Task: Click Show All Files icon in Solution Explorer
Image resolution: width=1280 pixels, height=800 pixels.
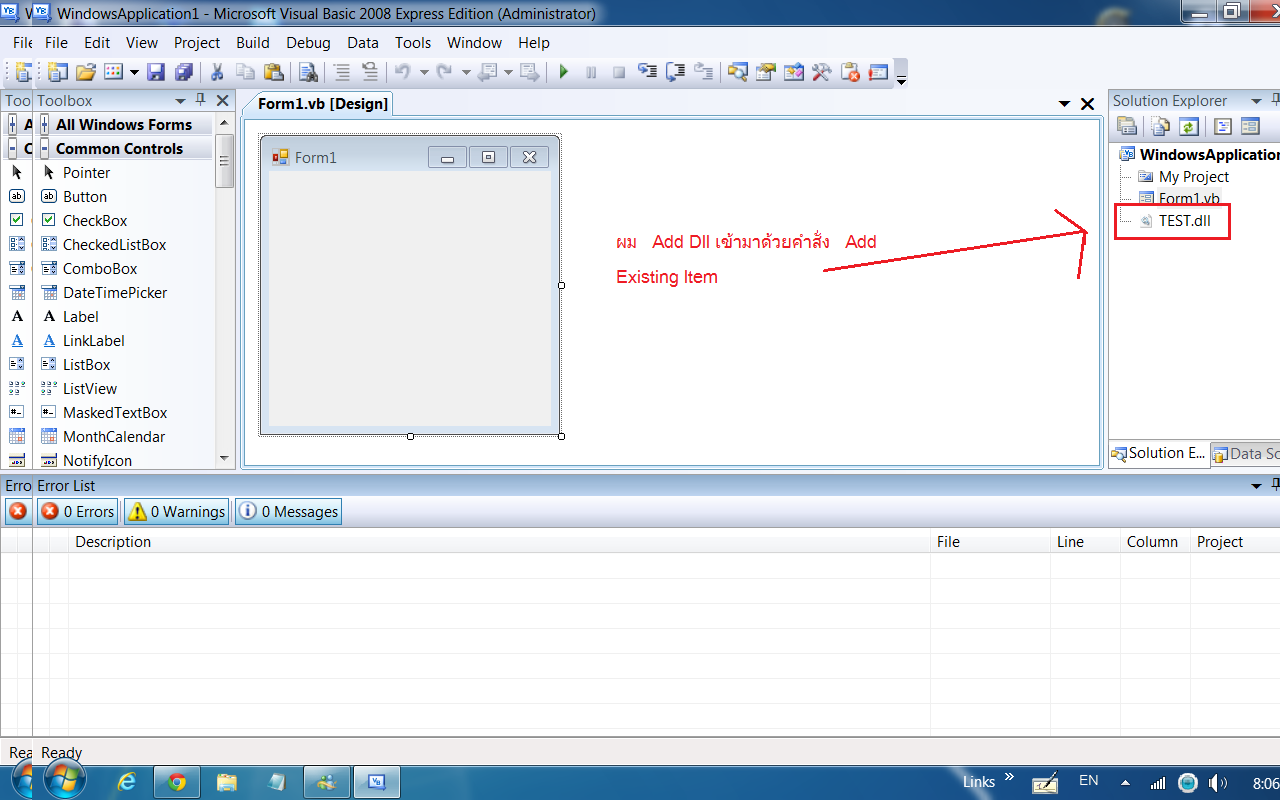Action: [1159, 126]
